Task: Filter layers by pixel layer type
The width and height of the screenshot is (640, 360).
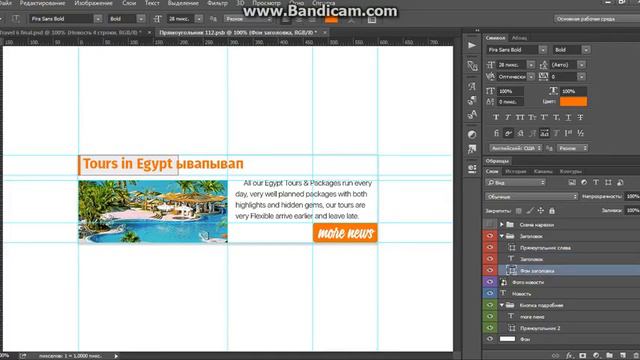Action: 572,182
